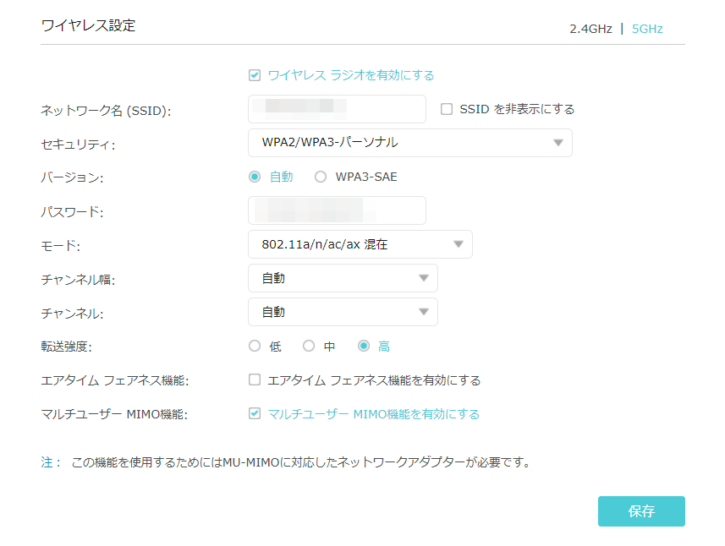Click the モード dropdown arrow icon
Screen dimensions: 725x546
point(458,245)
